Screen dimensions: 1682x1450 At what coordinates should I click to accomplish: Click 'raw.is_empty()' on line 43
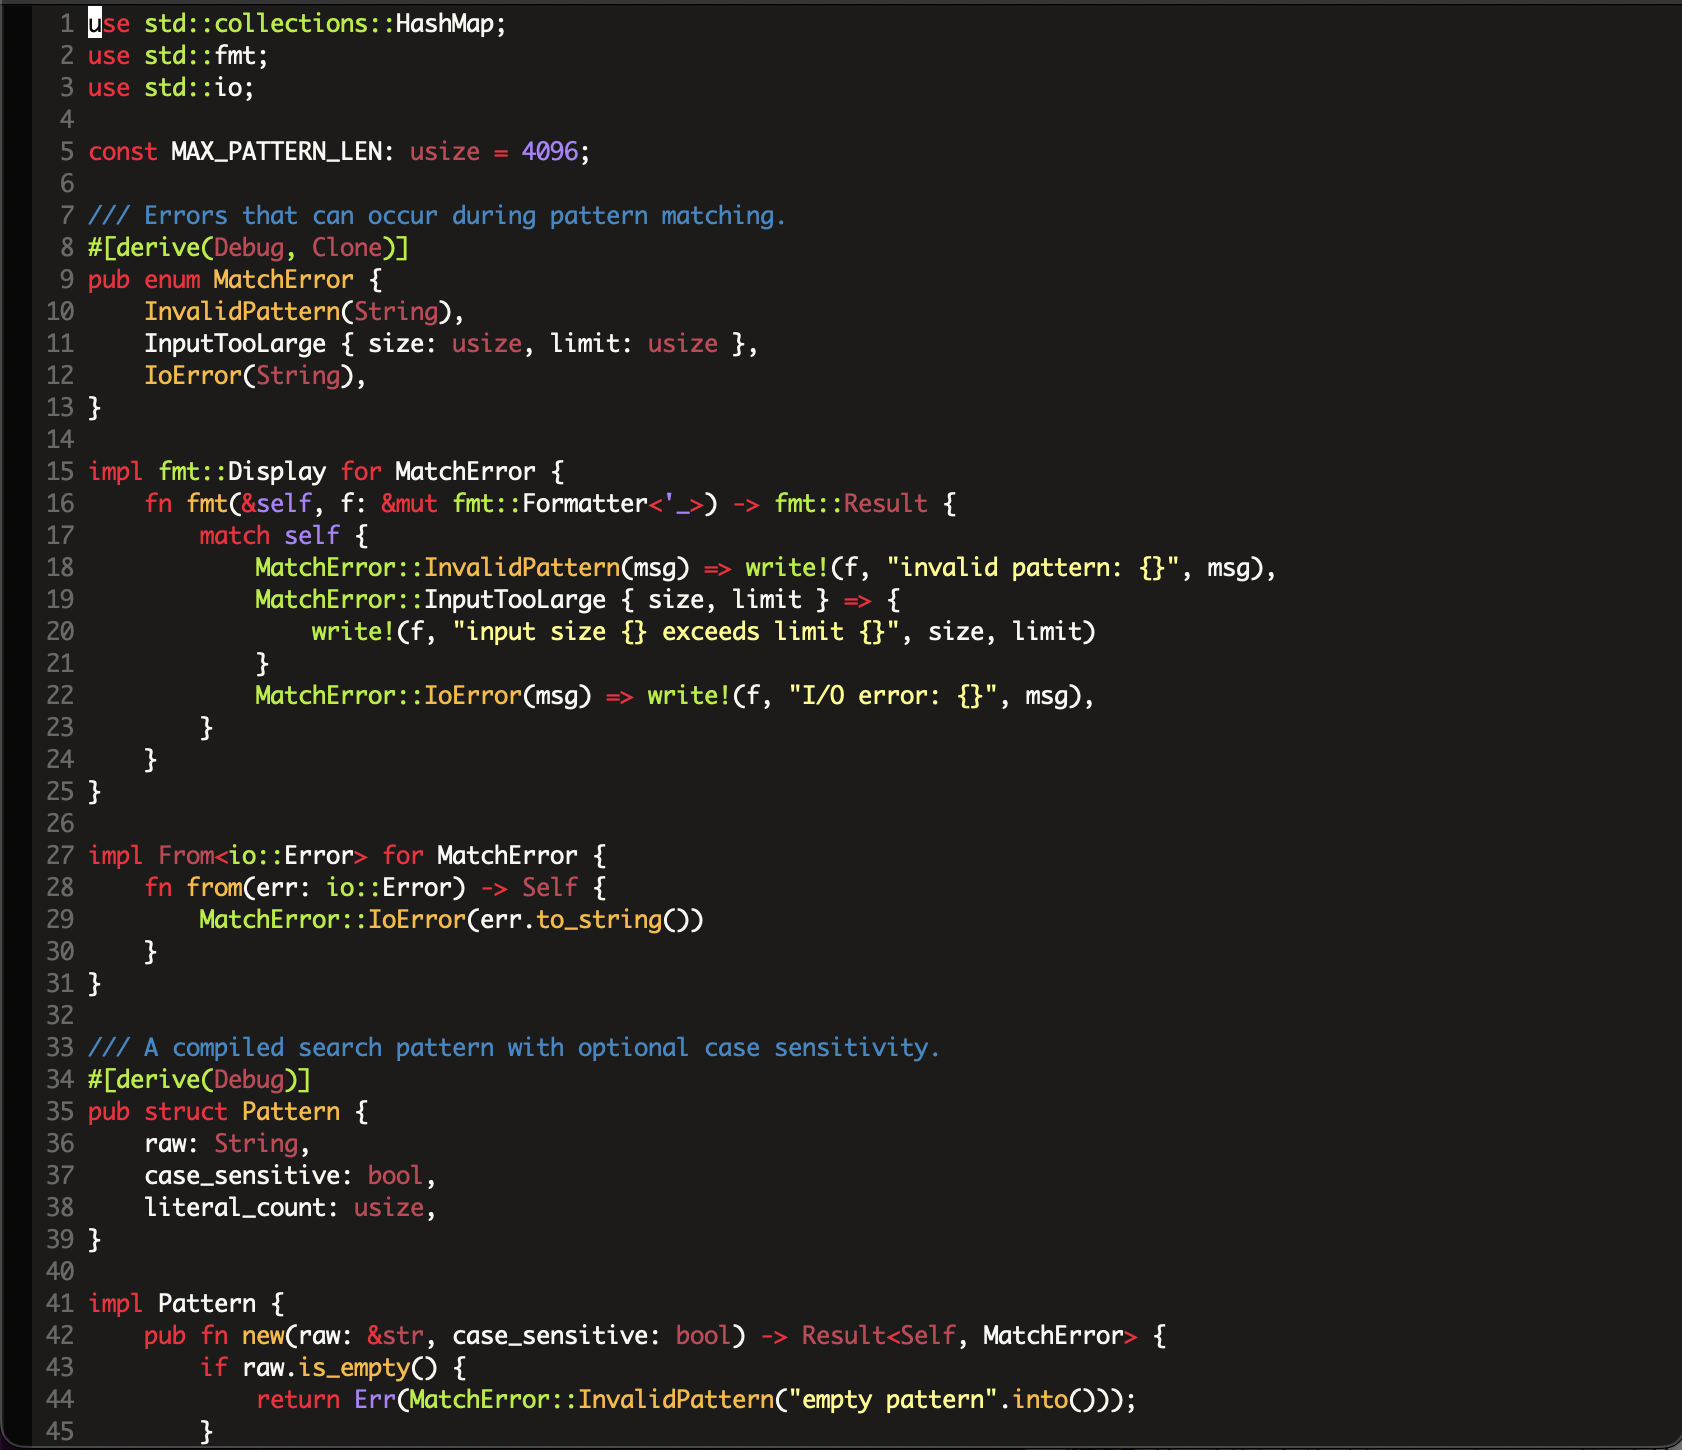(x=339, y=1367)
